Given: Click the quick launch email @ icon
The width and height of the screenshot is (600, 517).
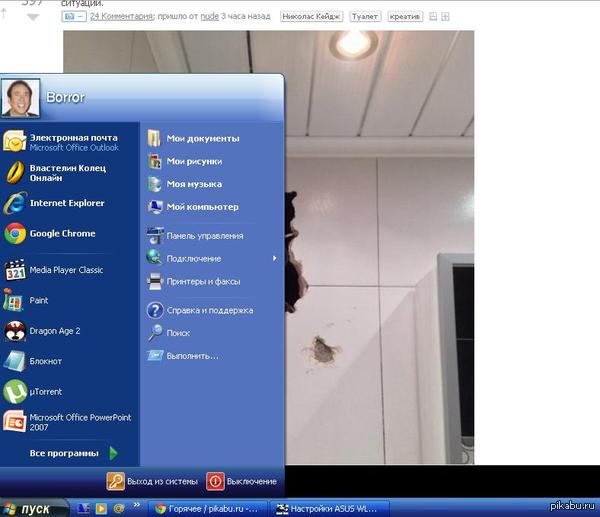Looking at the screenshot, I should coord(119,508).
